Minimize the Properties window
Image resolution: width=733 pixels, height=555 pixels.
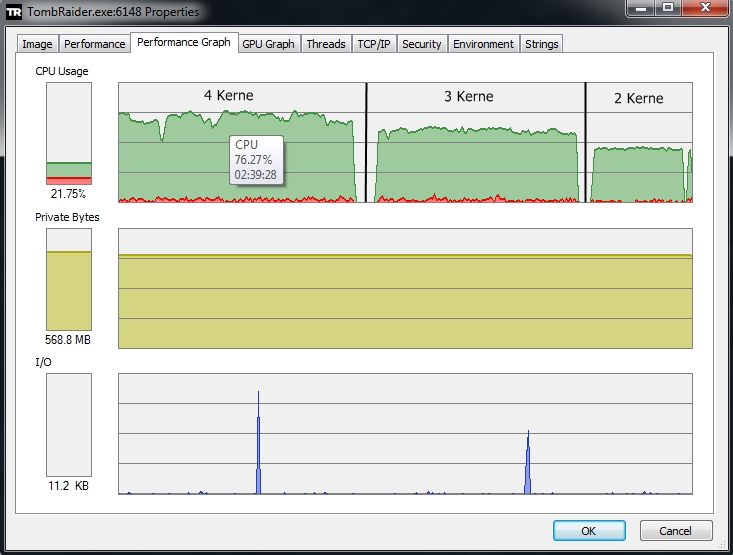640,8
